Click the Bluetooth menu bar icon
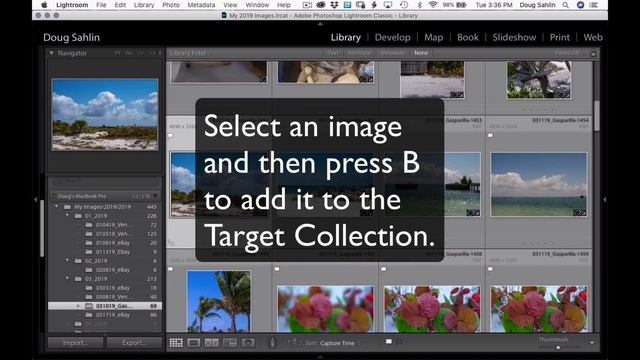This screenshot has width=640, height=360. pos(420,5)
